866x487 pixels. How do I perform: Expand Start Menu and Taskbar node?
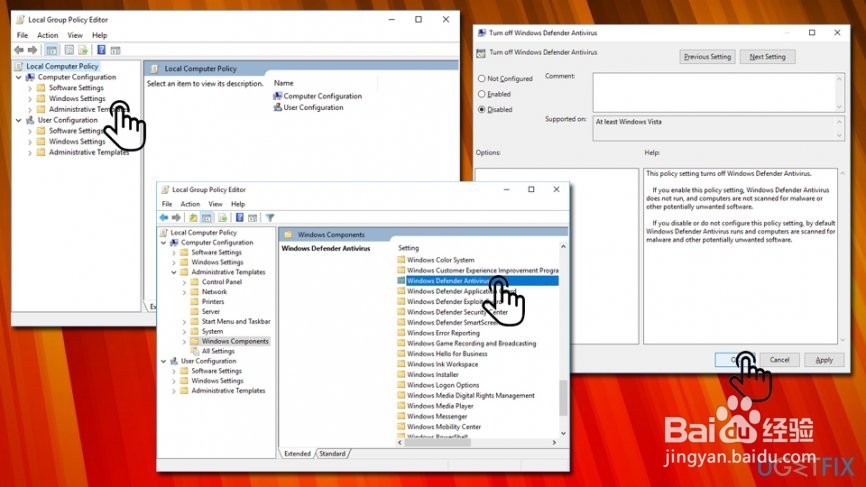pyautogui.click(x=184, y=321)
